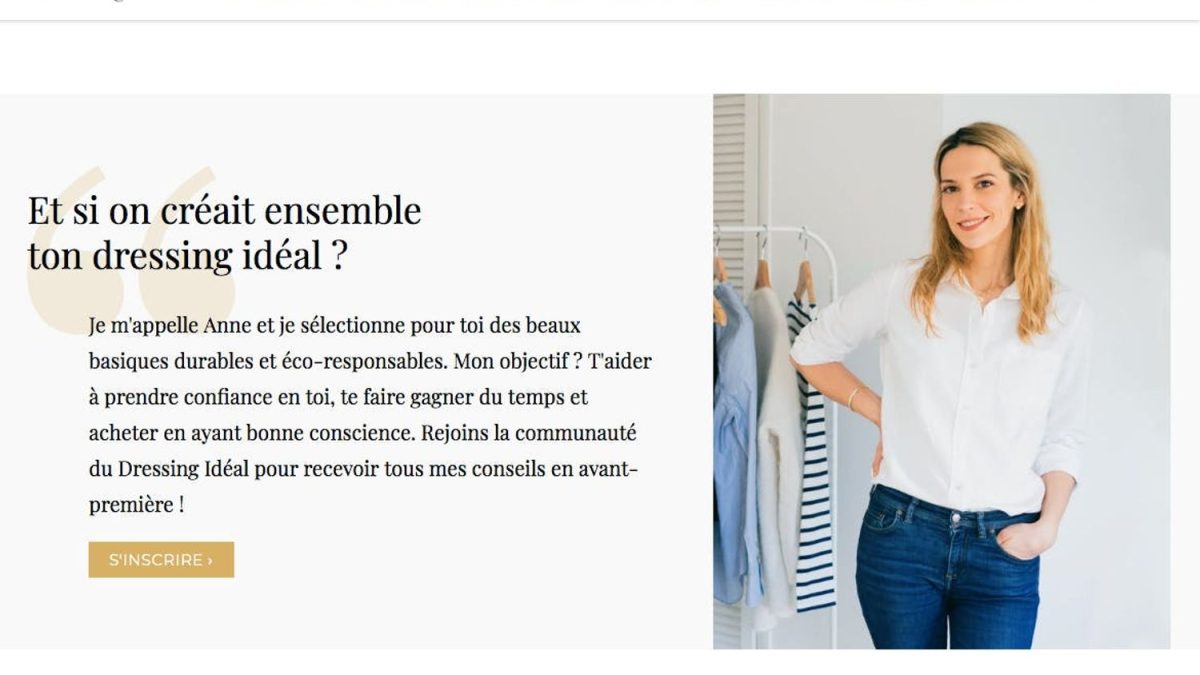Click the S'INSCRIRE button

coord(161,560)
